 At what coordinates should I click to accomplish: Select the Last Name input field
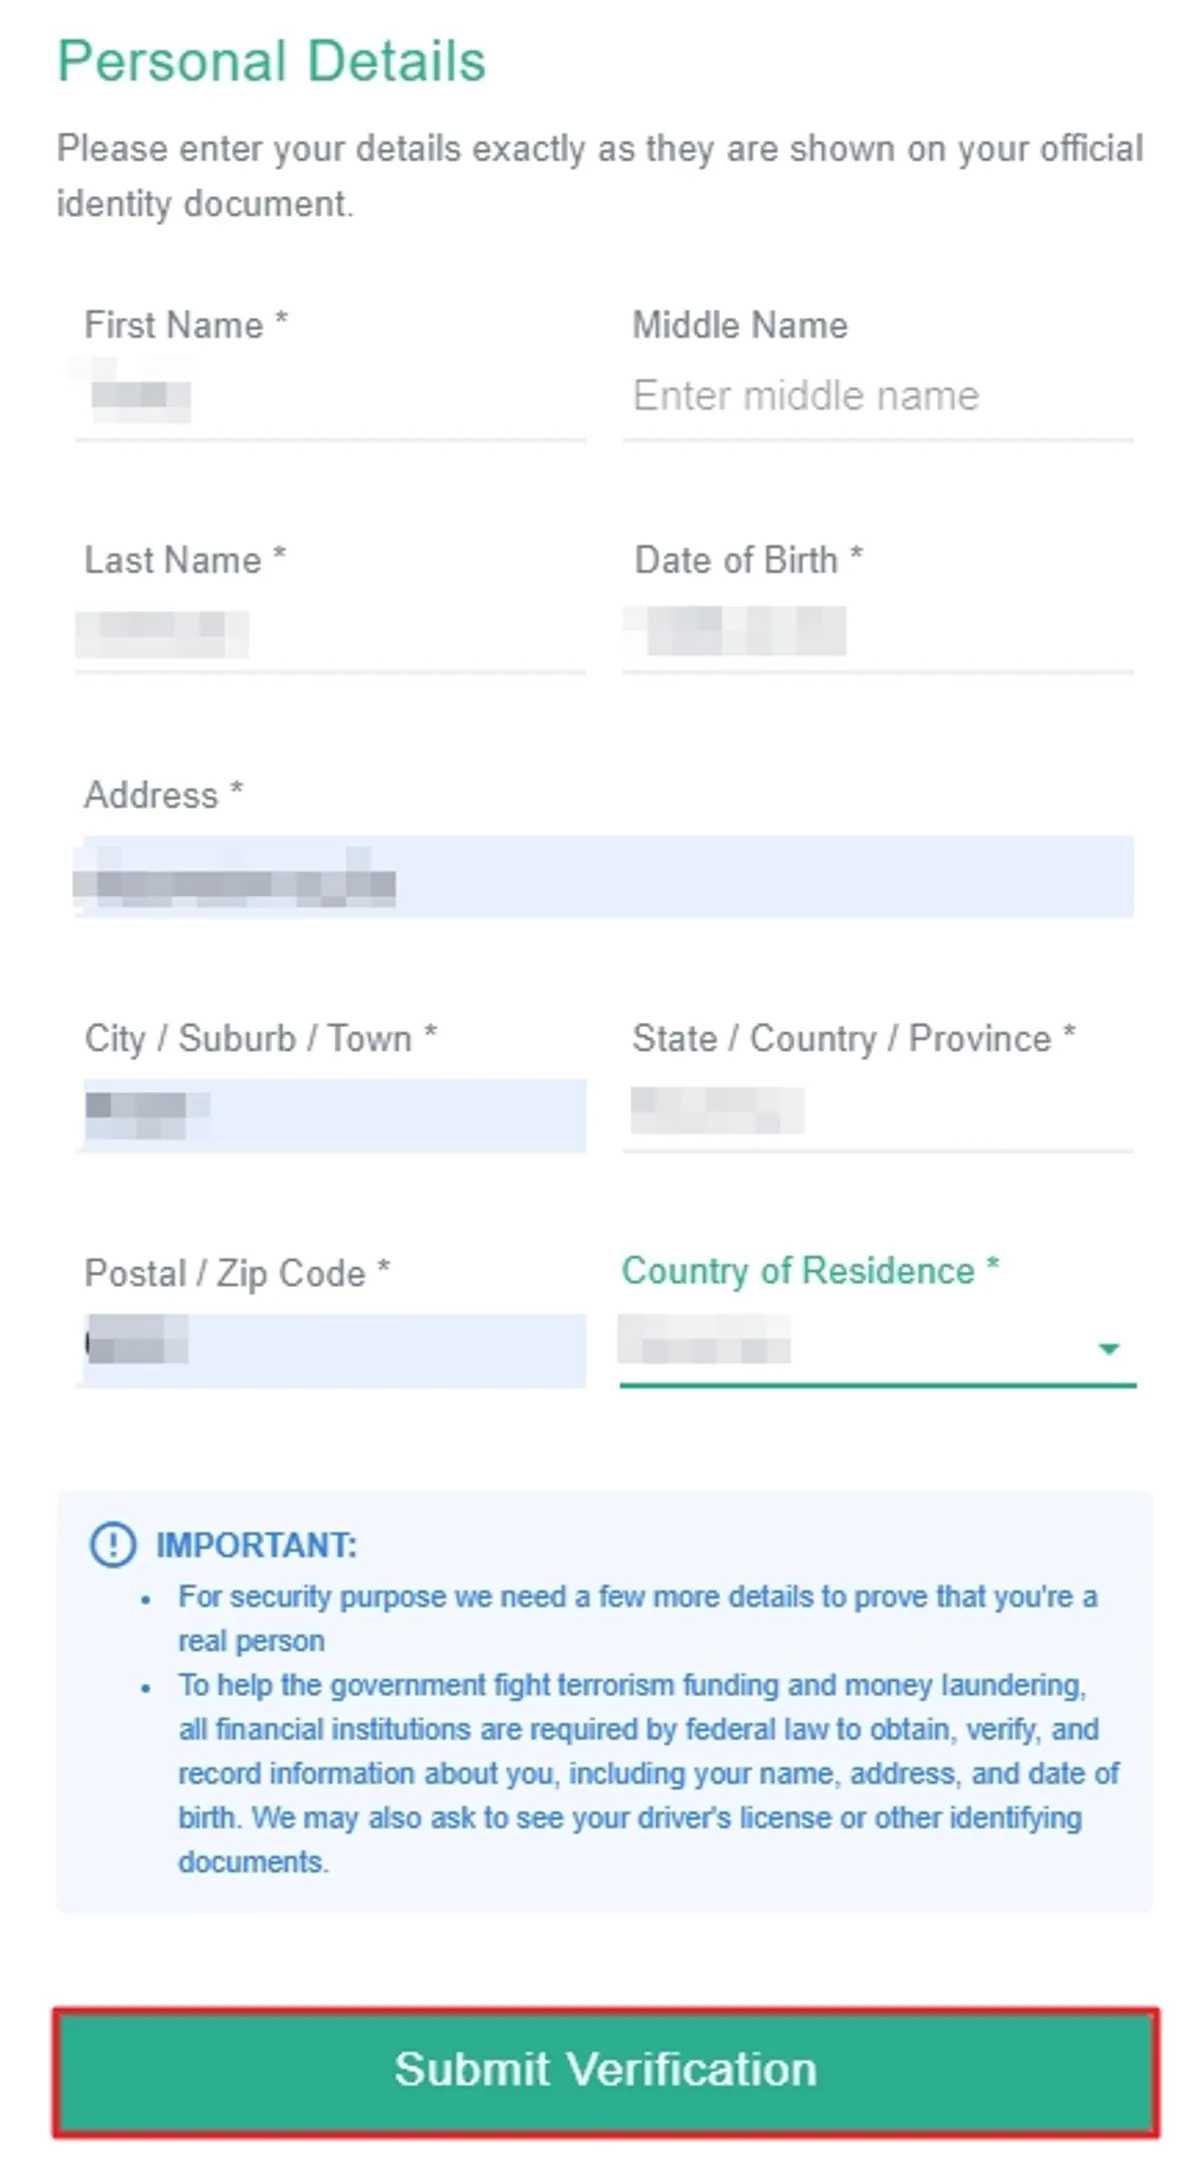[330, 632]
